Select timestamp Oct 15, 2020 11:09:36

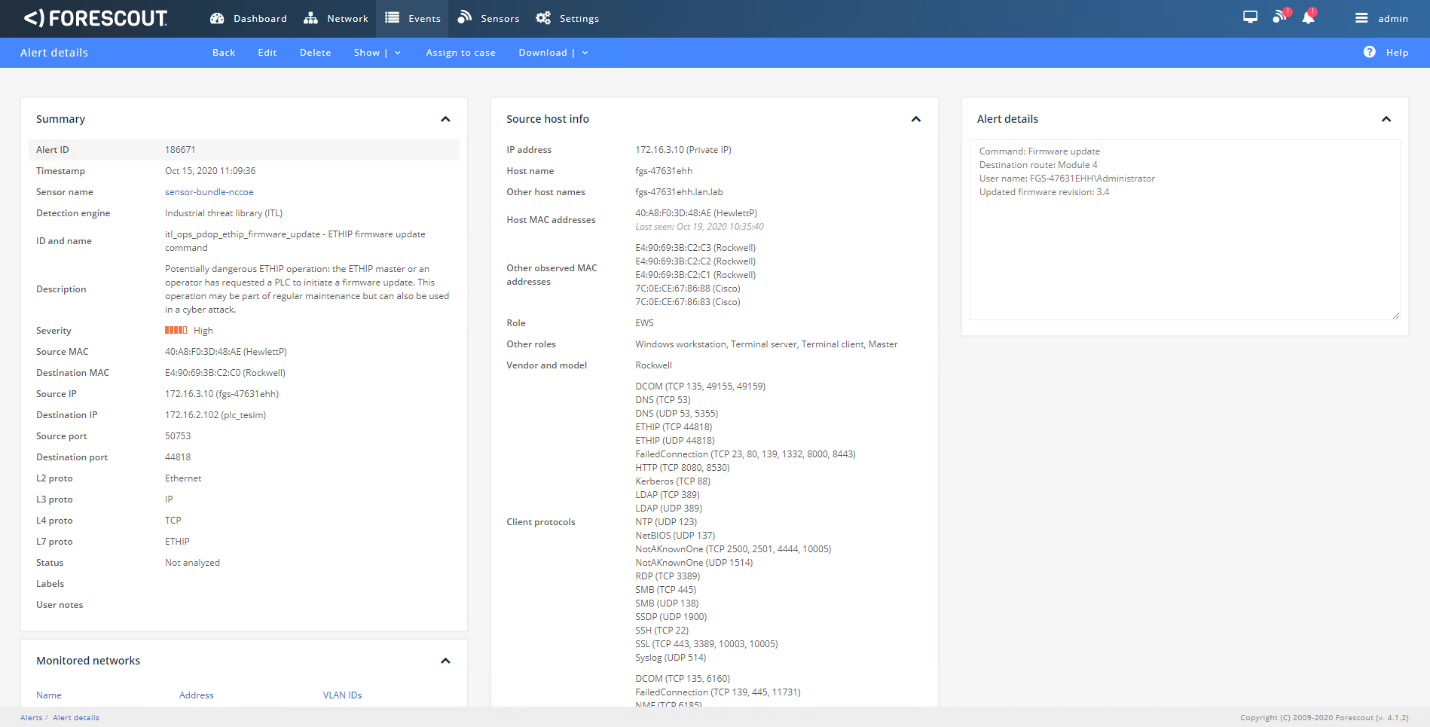tap(210, 171)
